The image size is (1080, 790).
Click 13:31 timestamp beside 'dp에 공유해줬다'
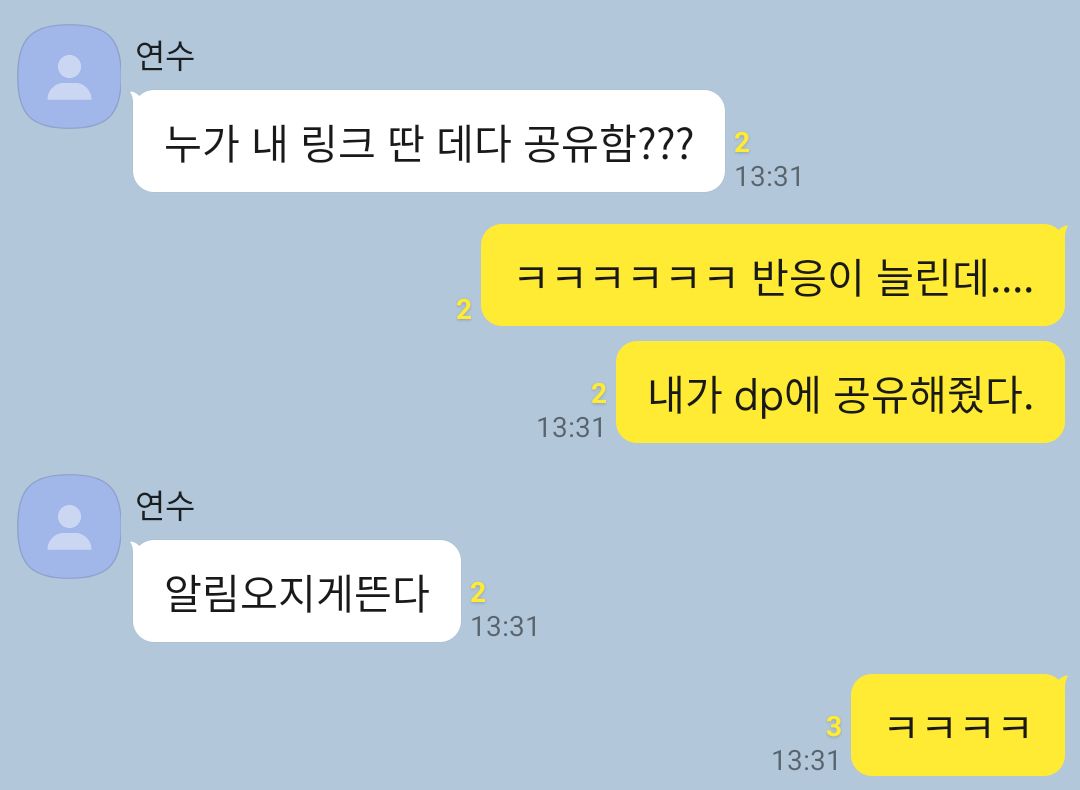click(x=570, y=428)
